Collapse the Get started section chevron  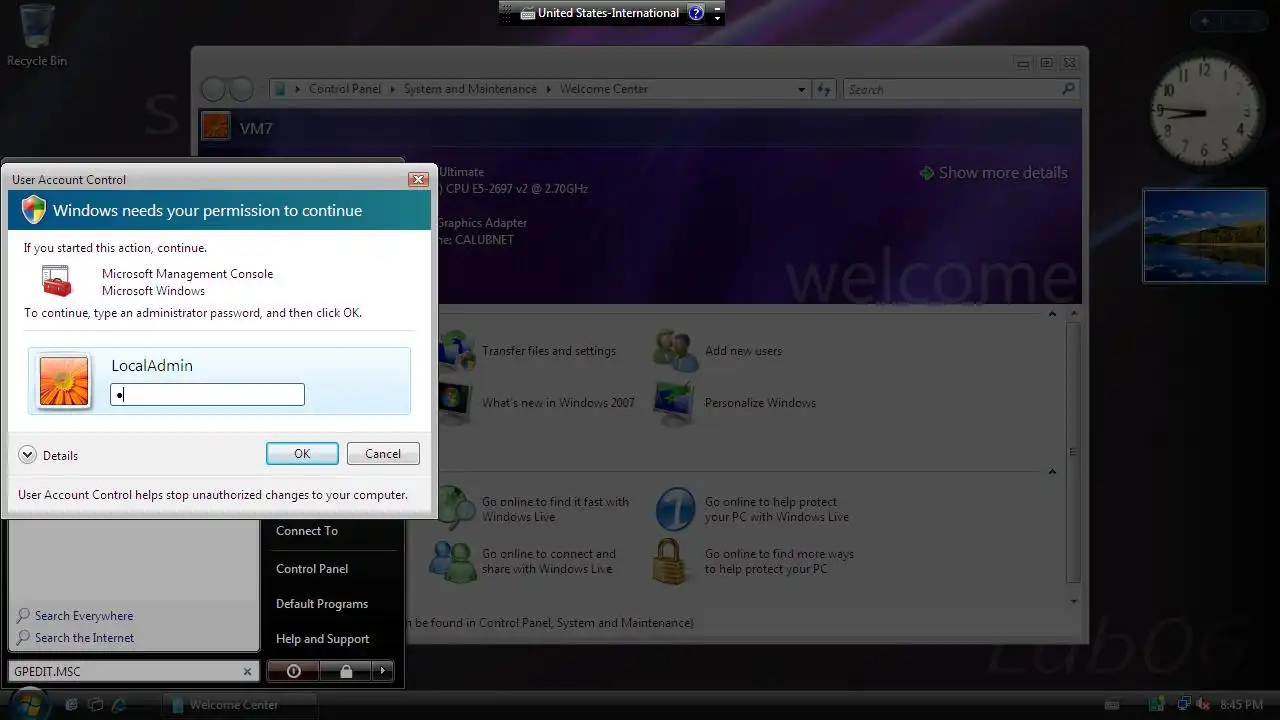click(x=1052, y=314)
